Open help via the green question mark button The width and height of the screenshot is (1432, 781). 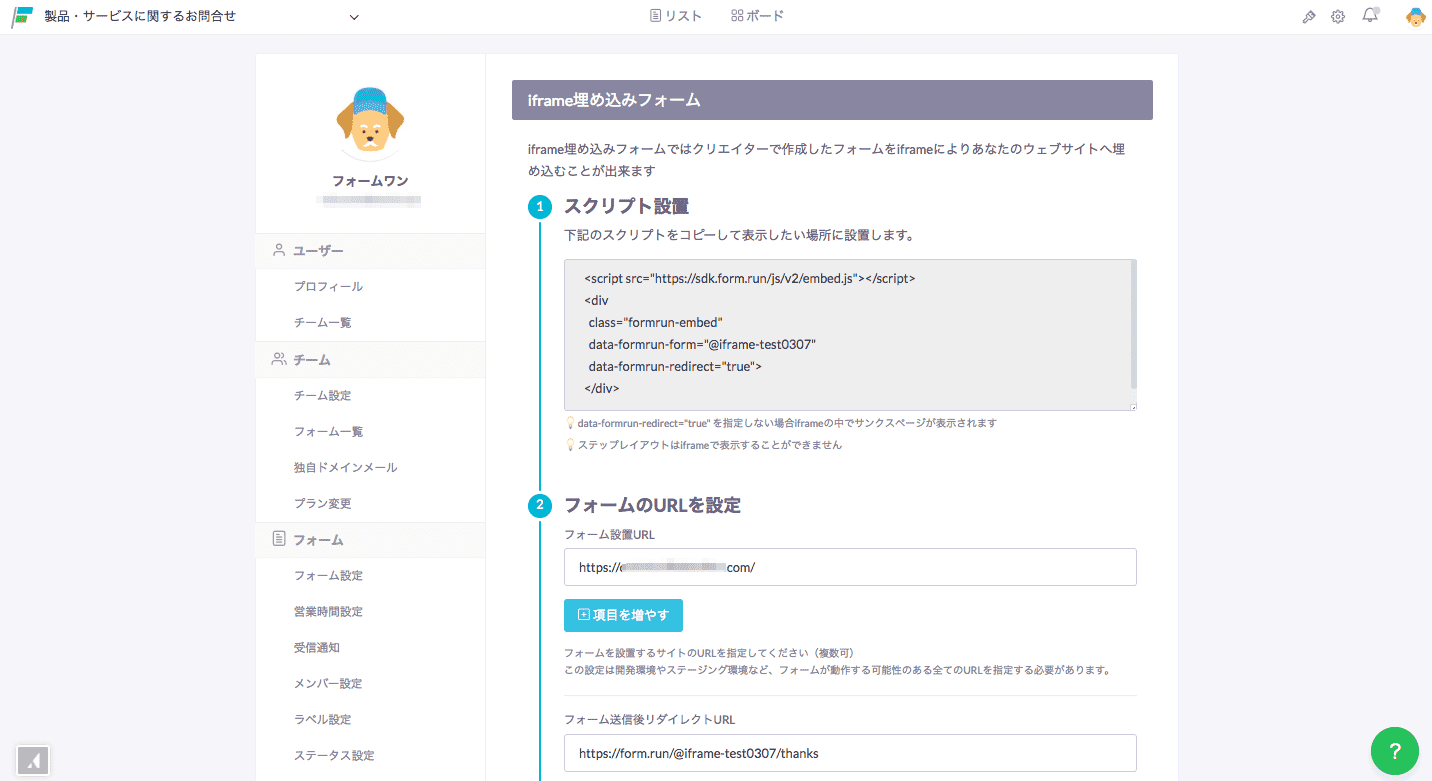click(1394, 751)
